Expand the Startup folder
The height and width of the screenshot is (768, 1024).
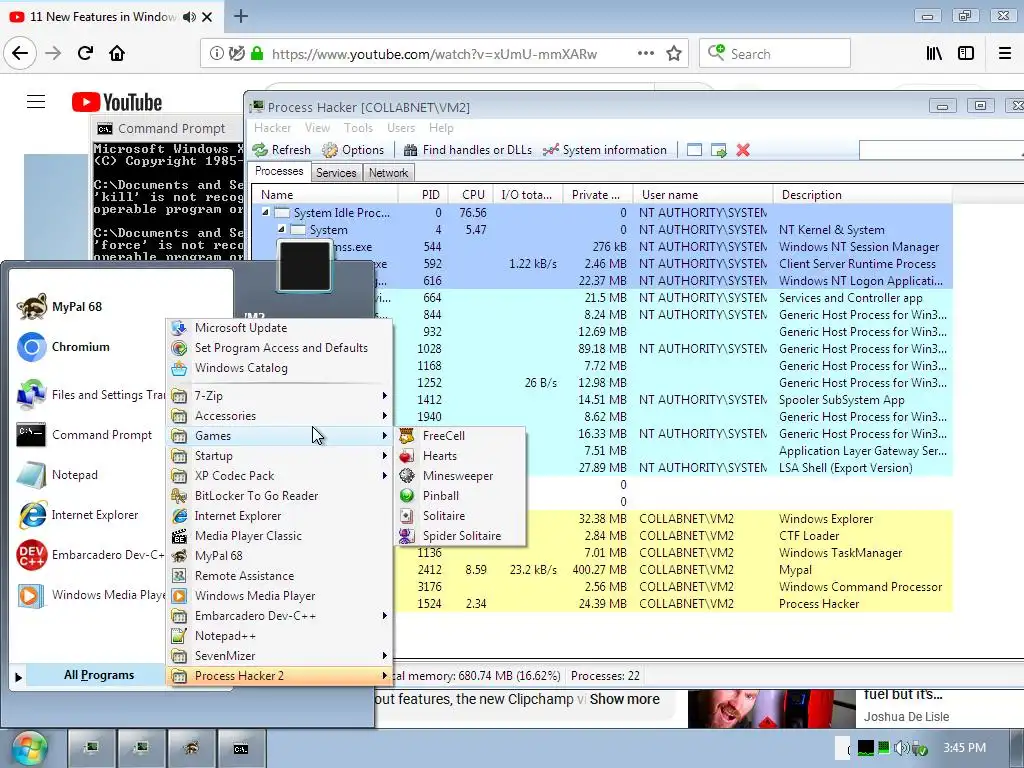pyautogui.click(x=280, y=456)
